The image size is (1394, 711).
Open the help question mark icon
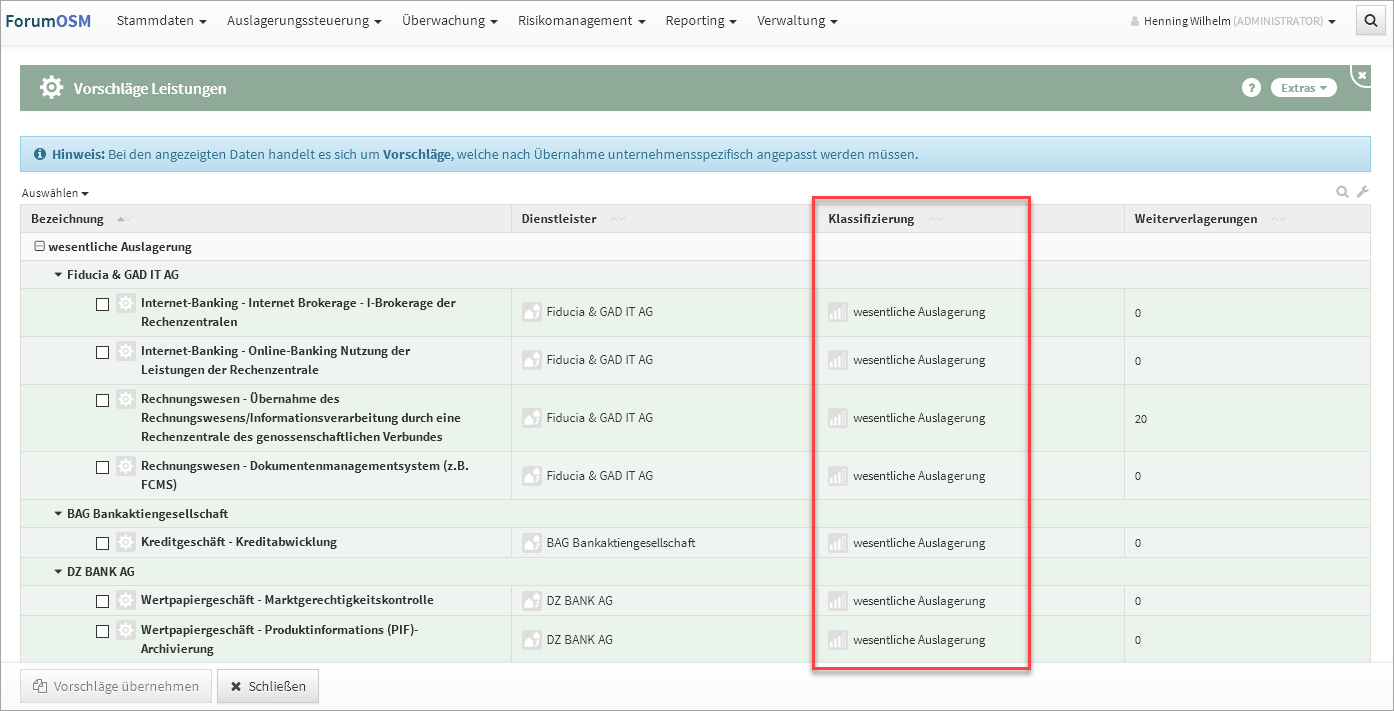pos(1250,88)
